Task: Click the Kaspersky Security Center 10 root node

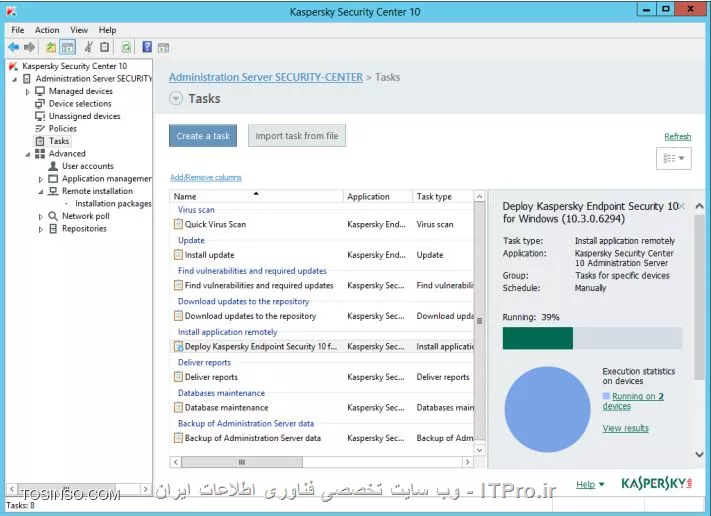Action: tap(74, 66)
